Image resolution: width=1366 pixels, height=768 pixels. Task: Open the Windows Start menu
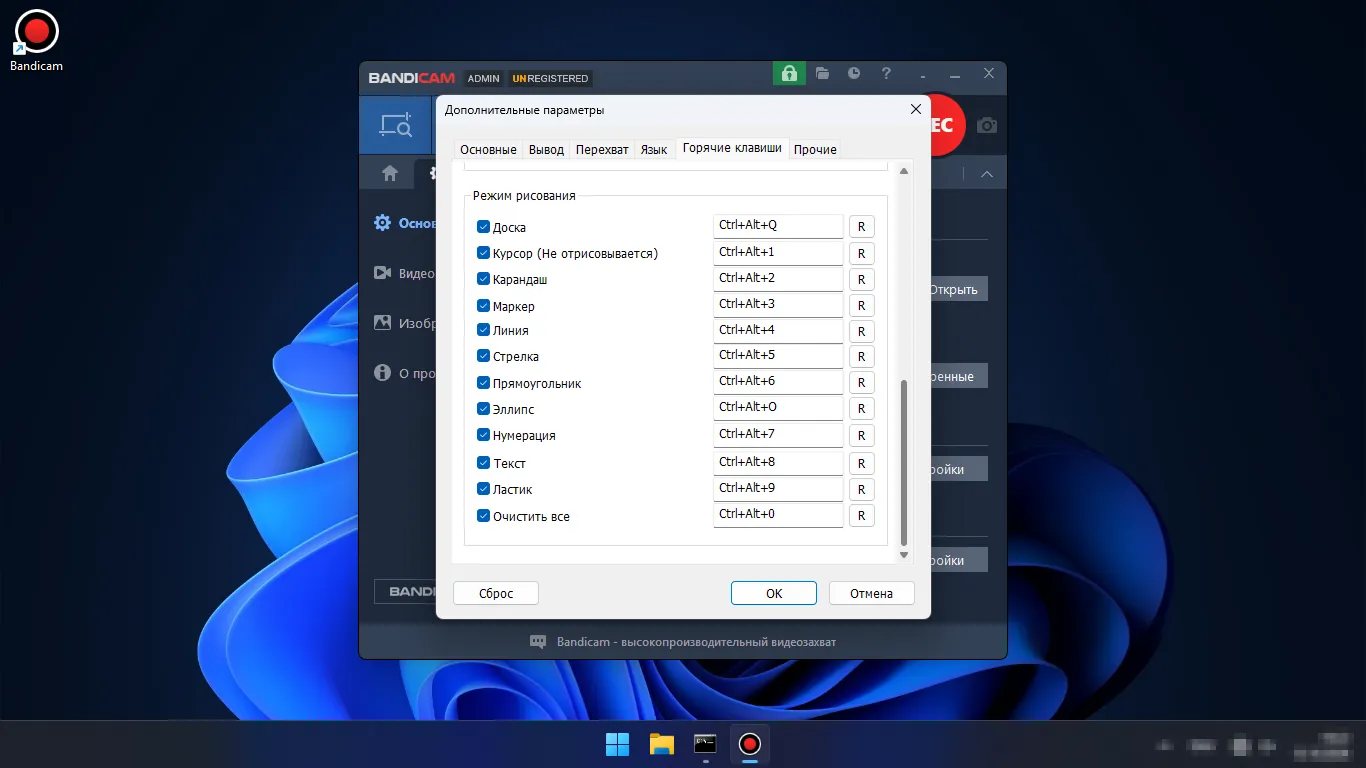(x=618, y=744)
